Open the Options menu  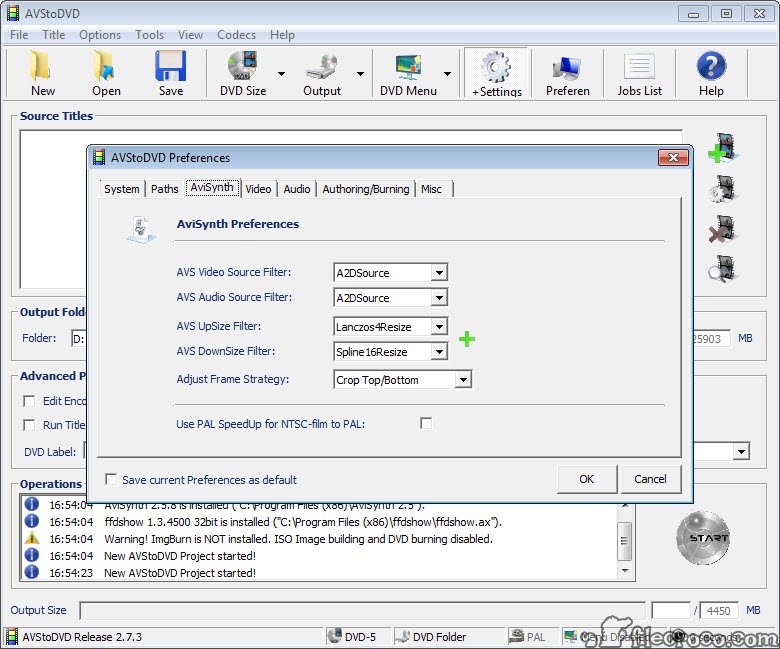(x=100, y=35)
